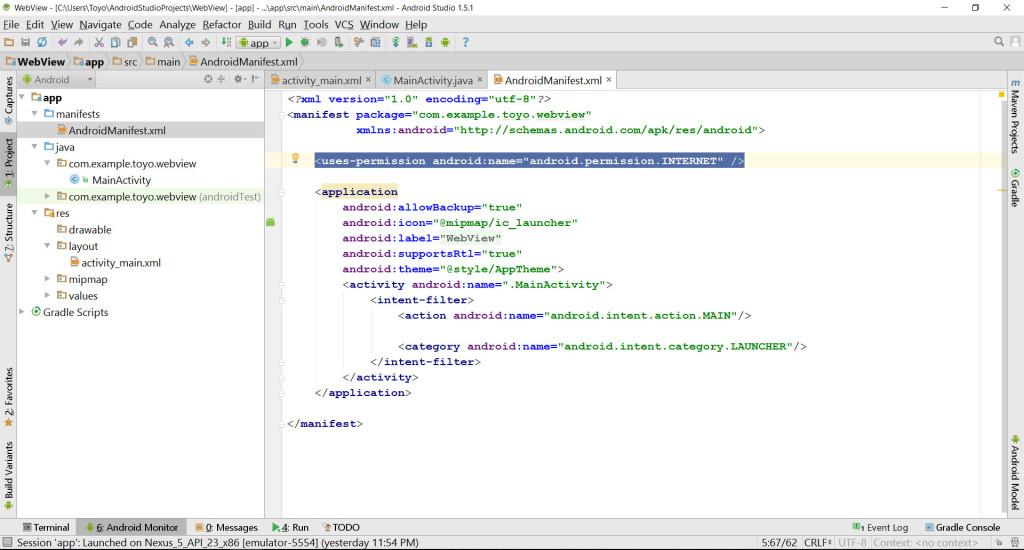Click the Redo arrow icon
This screenshot has width=1024, height=550.
(78, 42)
